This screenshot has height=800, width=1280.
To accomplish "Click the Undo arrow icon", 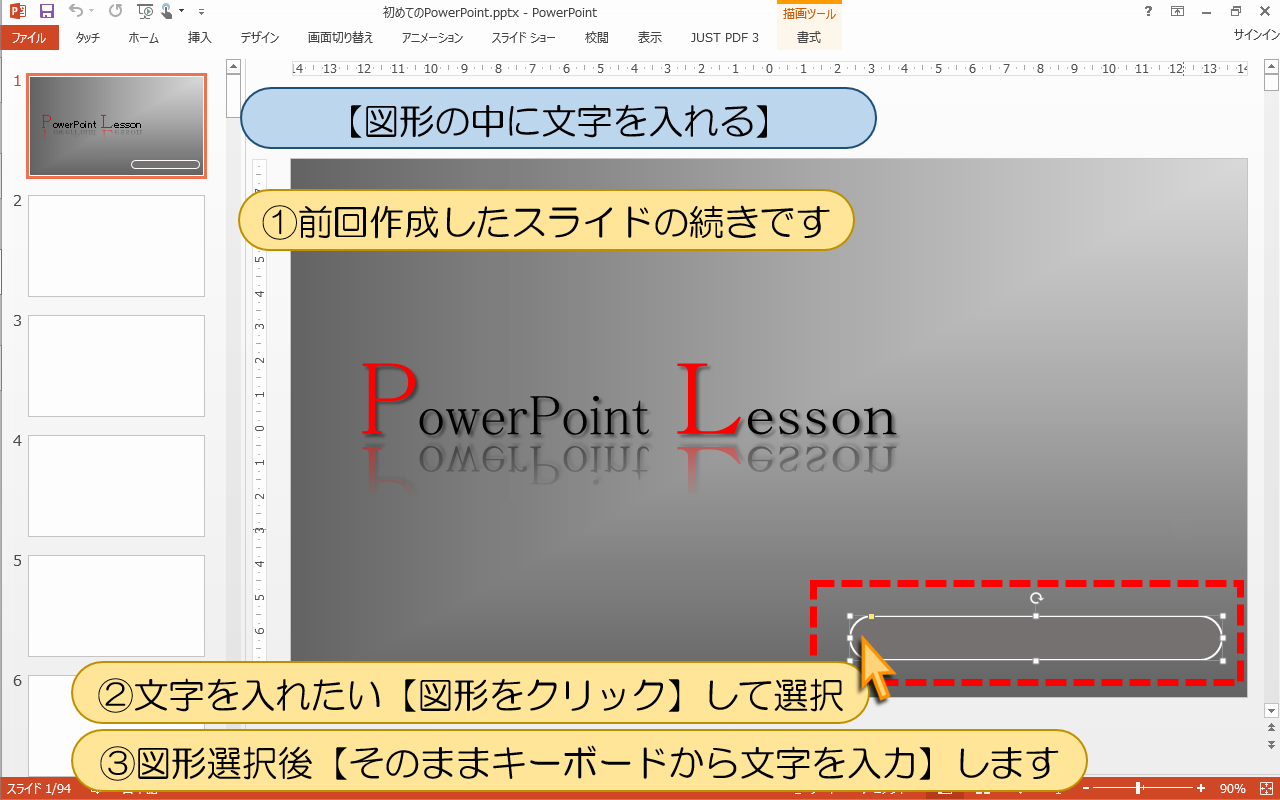I will coord(75,12).
